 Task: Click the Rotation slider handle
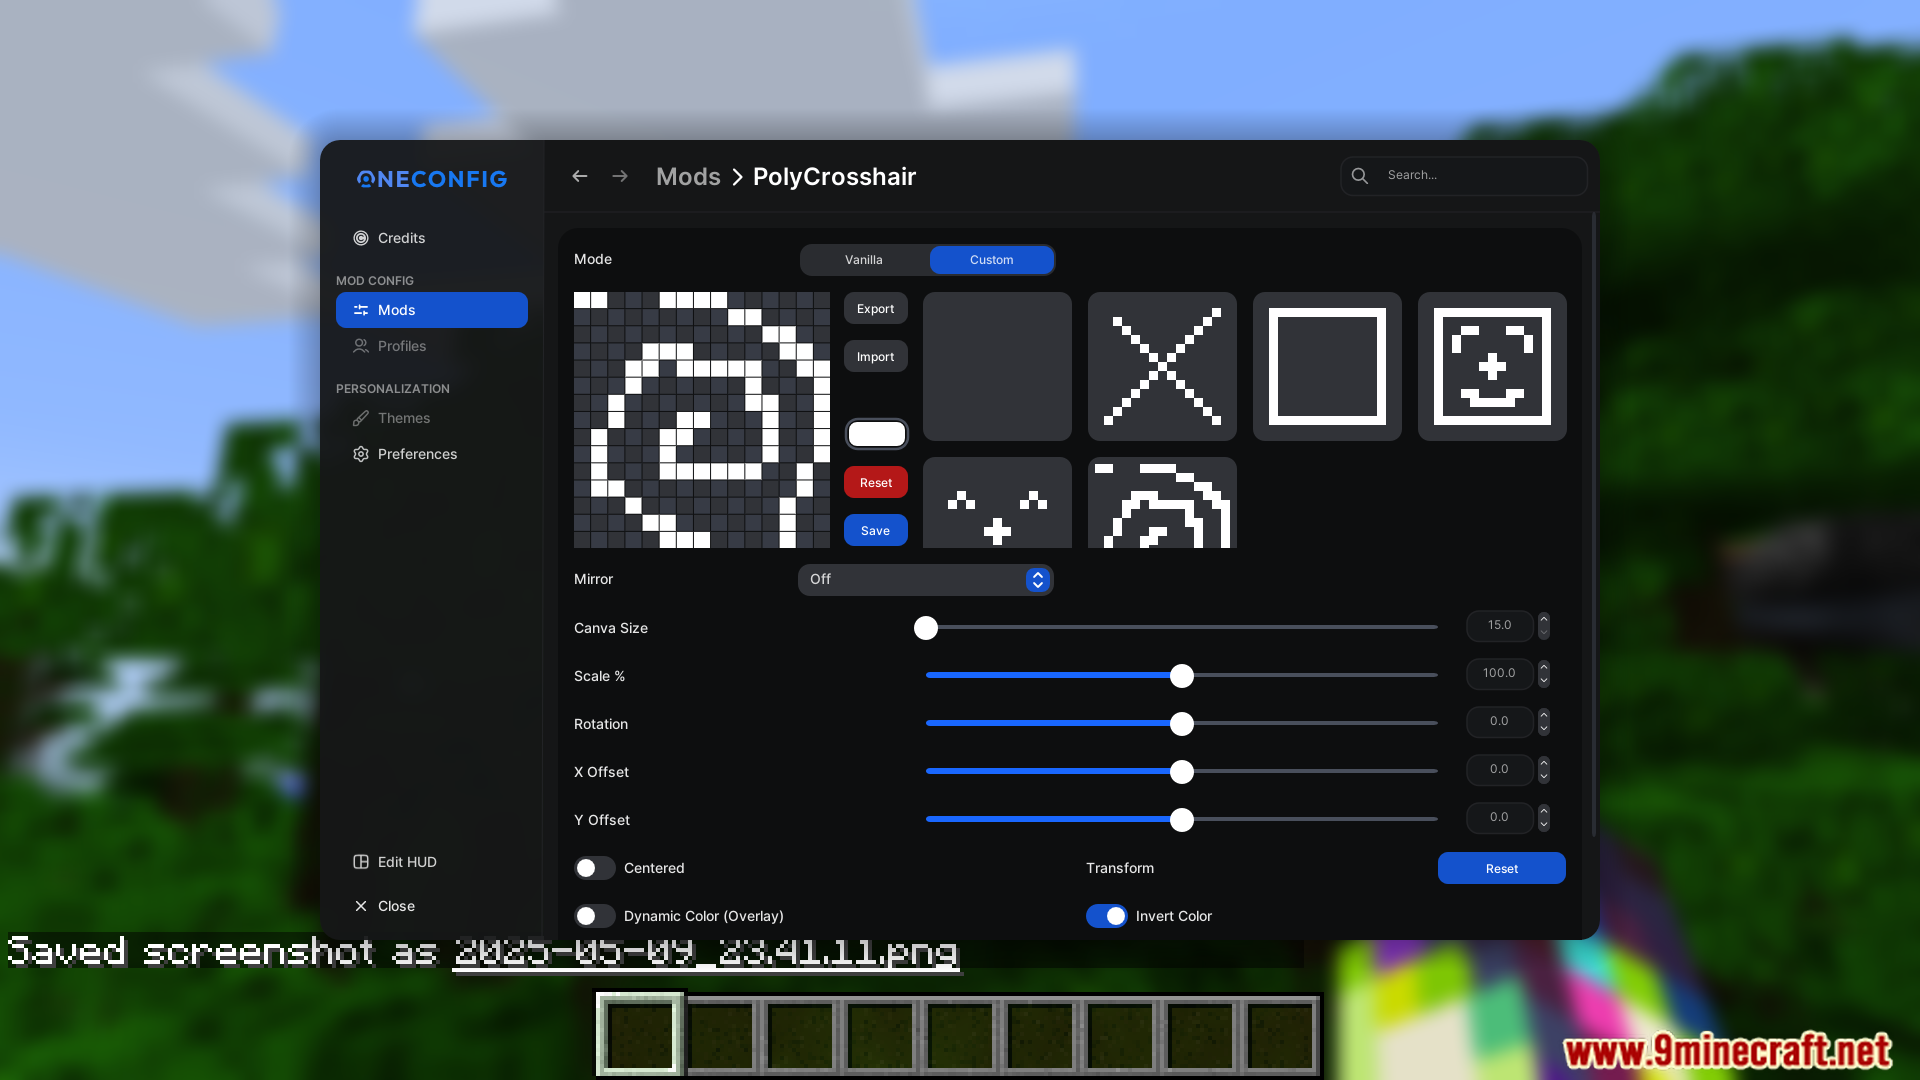click(x=1182, y=724)
